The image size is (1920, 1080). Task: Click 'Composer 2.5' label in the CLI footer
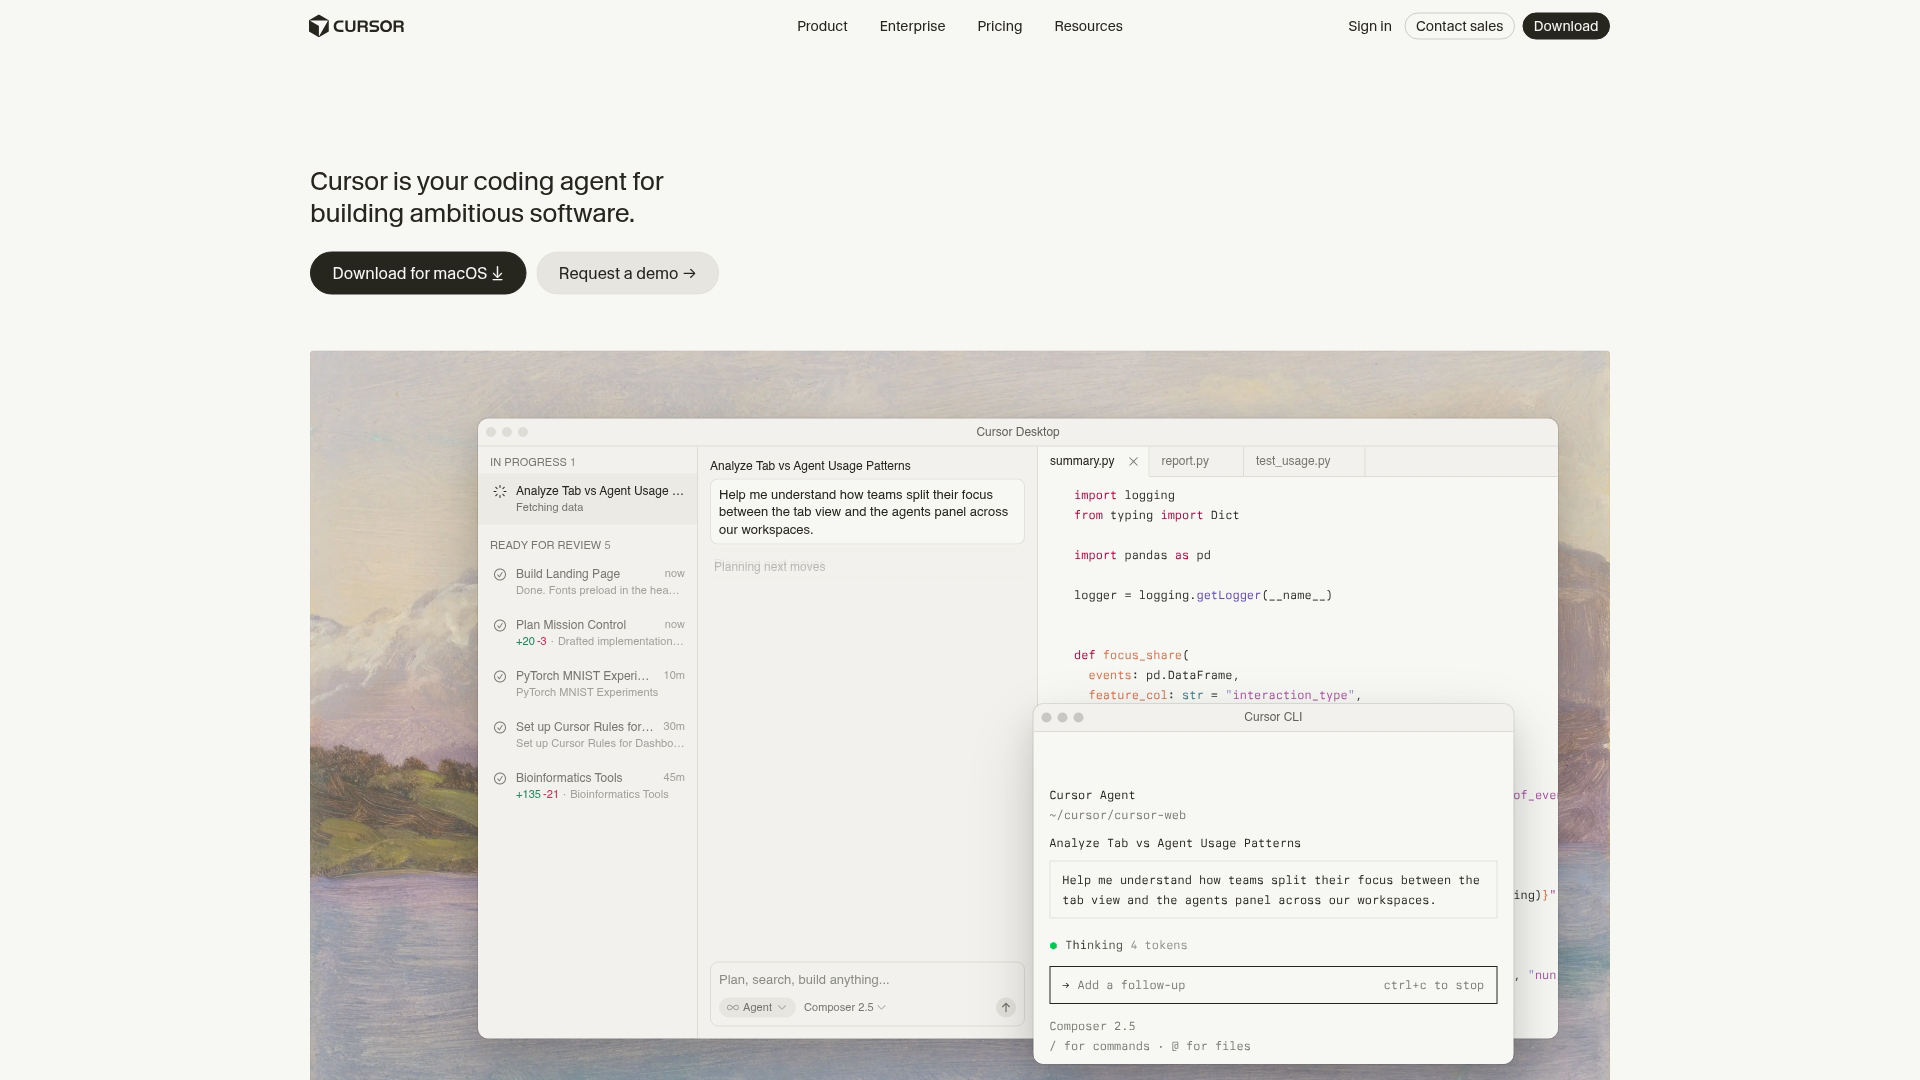[1092, 1026]
